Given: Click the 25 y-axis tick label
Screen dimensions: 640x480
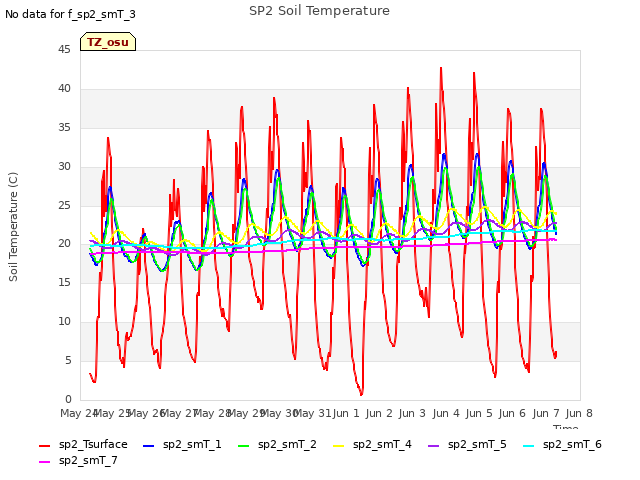Looking at the screenshot, I should (x=64, y=205).
